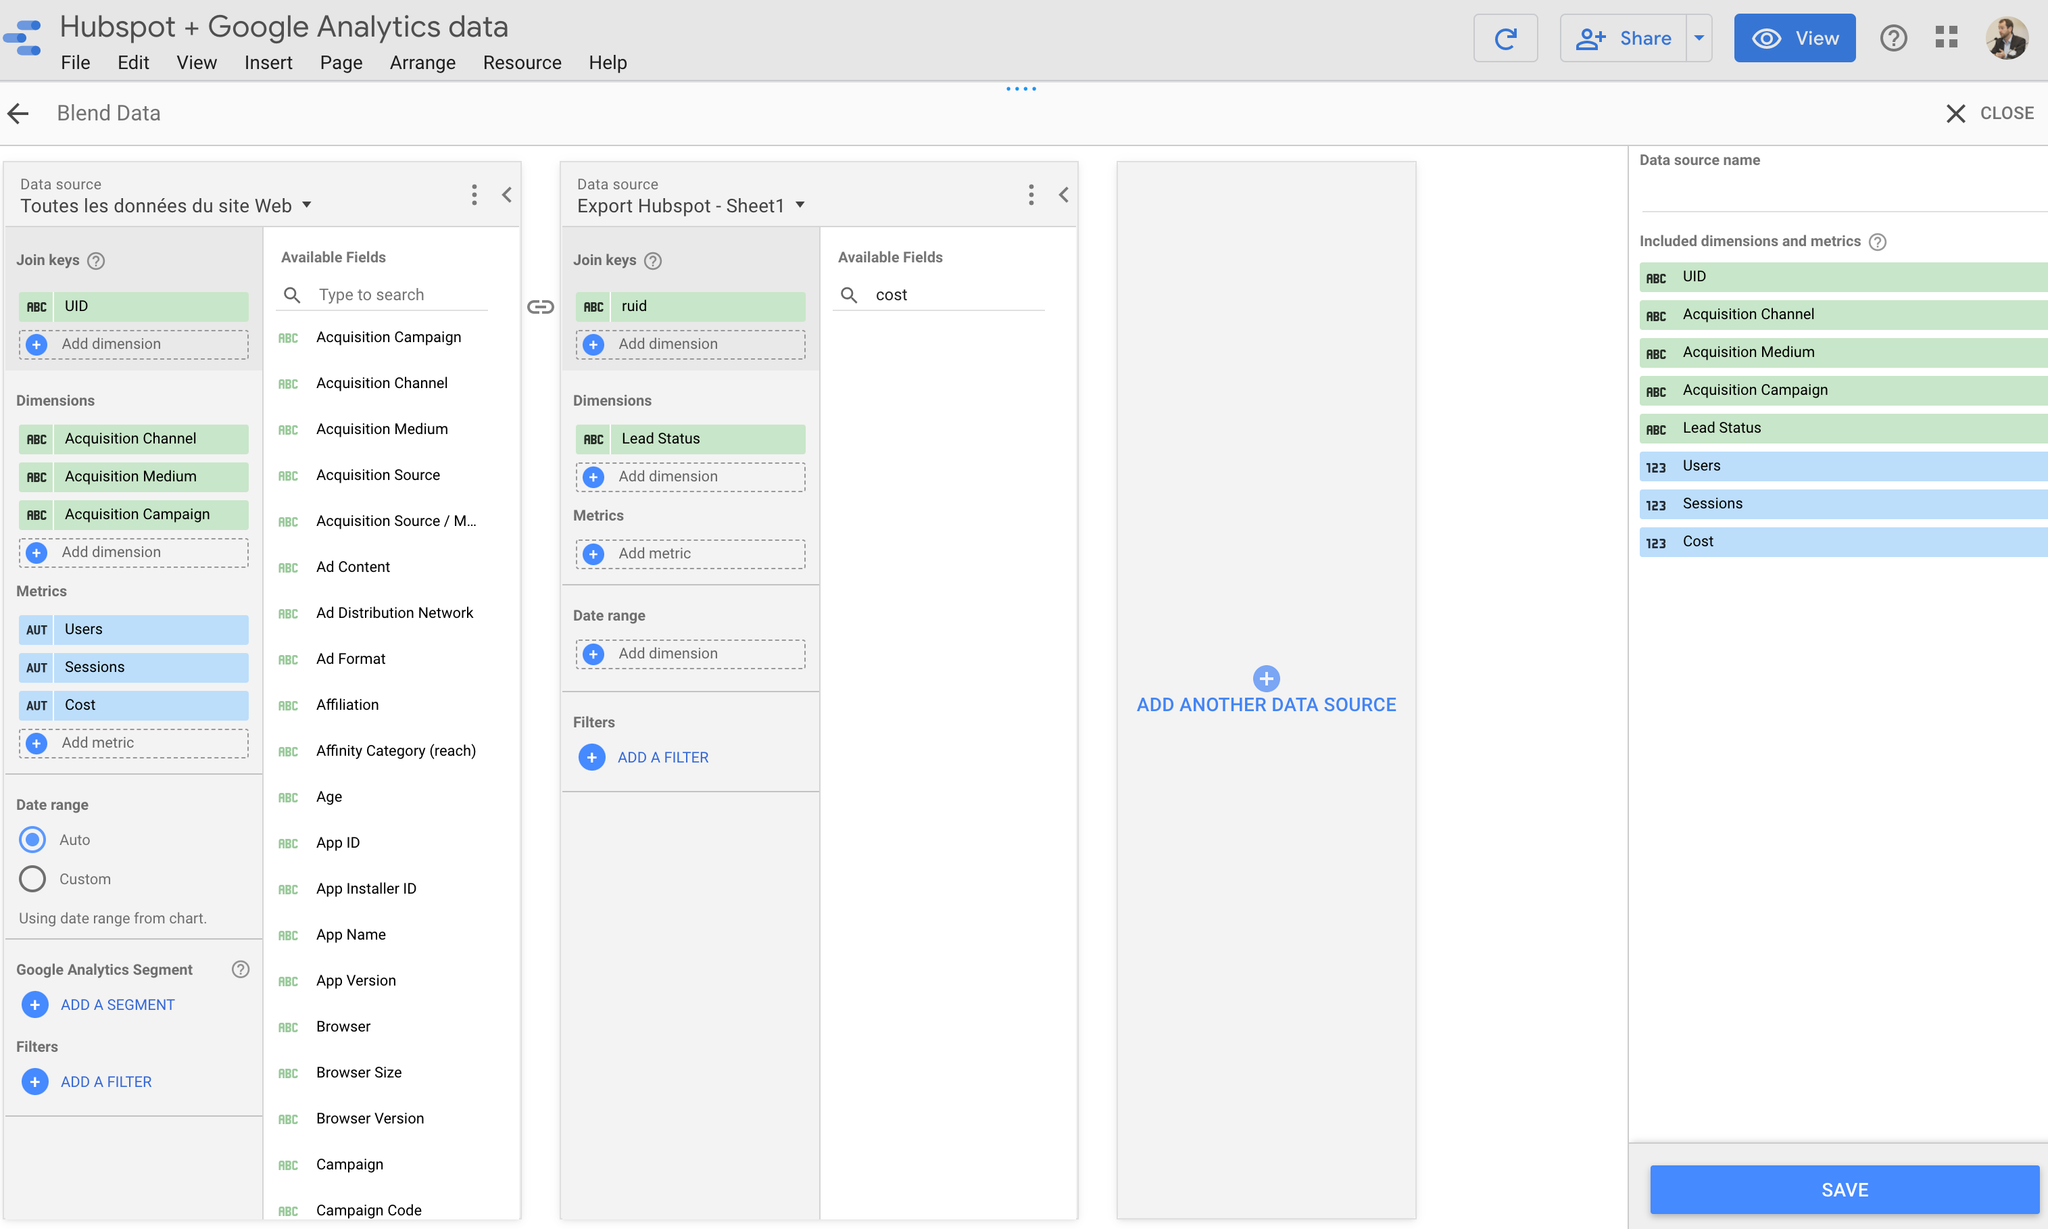This screenshot has height=1229, width=2048.
Task: Open the Insert menu
Action: [x=268, y=62]
